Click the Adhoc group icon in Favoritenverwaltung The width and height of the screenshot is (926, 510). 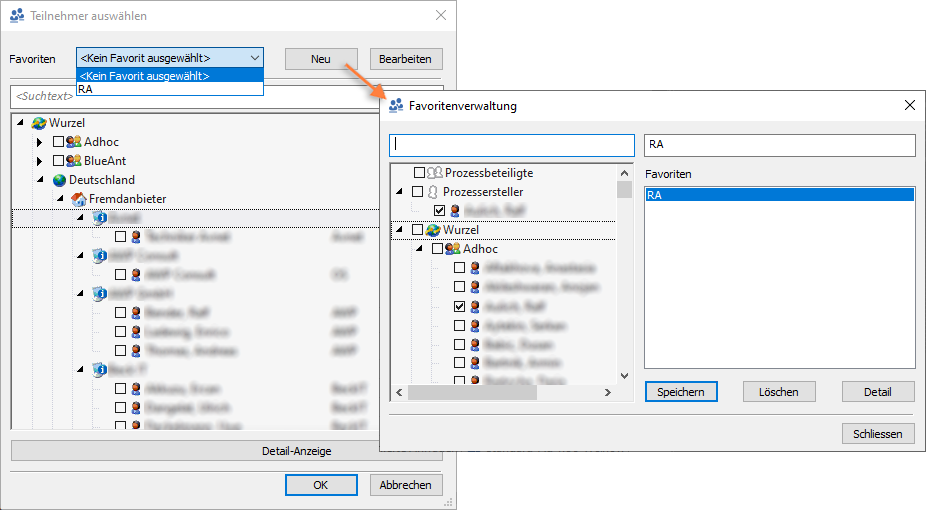pos(452,249)
